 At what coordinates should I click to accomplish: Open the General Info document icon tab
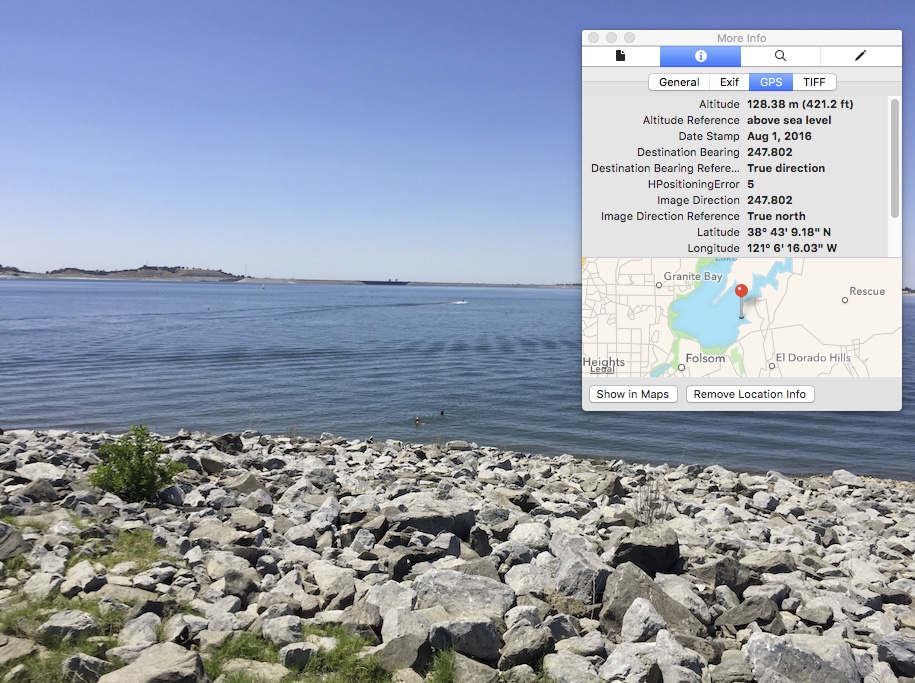coord(621,56)
